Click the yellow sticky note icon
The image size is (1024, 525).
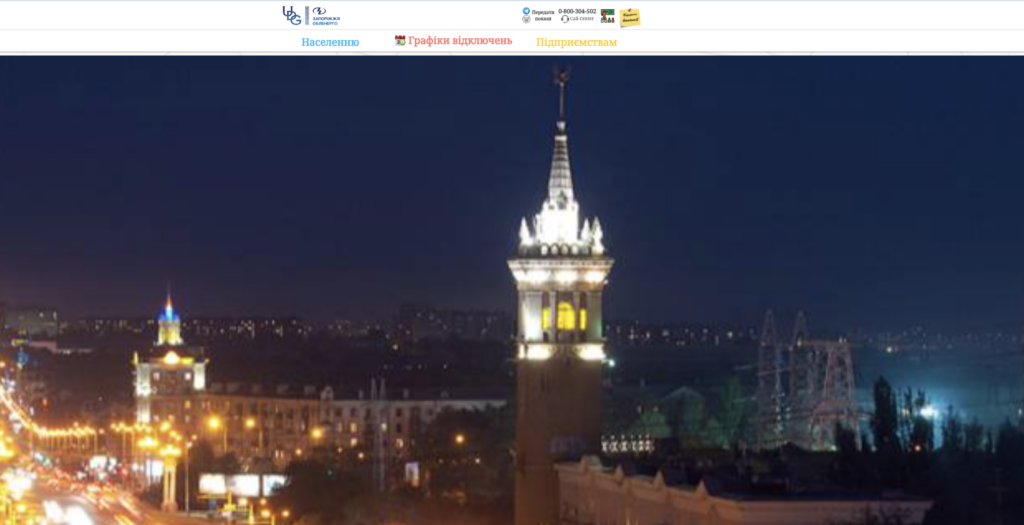coord(630,17)
